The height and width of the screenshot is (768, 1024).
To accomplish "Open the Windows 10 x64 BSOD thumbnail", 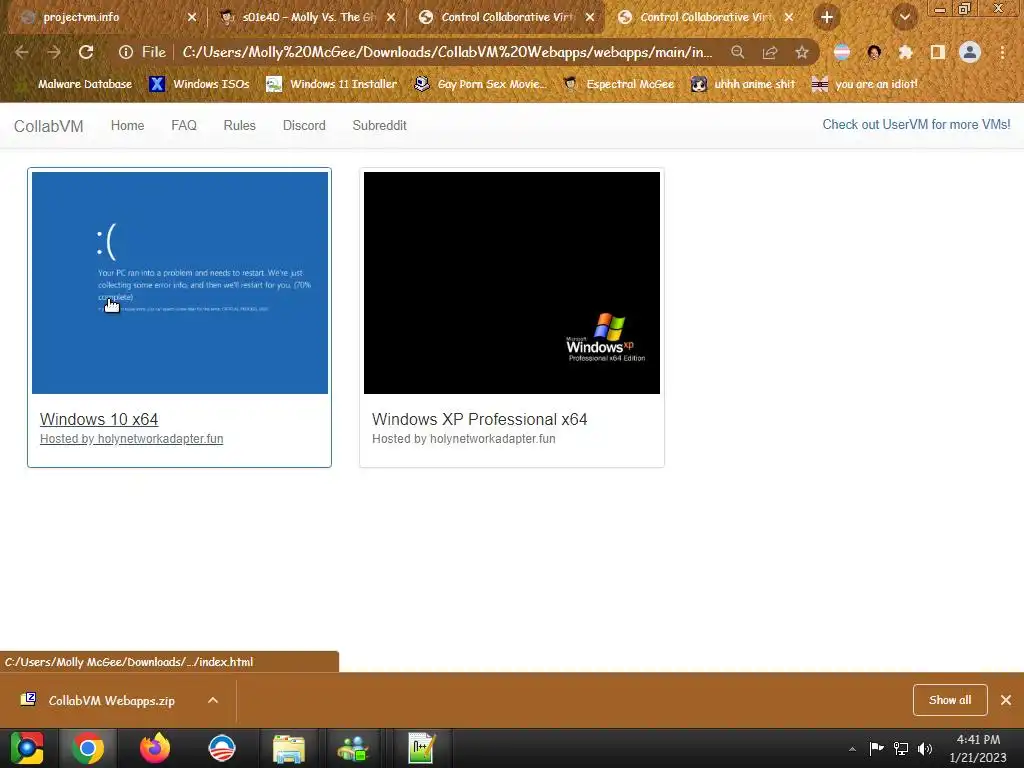I will point(180,283).
